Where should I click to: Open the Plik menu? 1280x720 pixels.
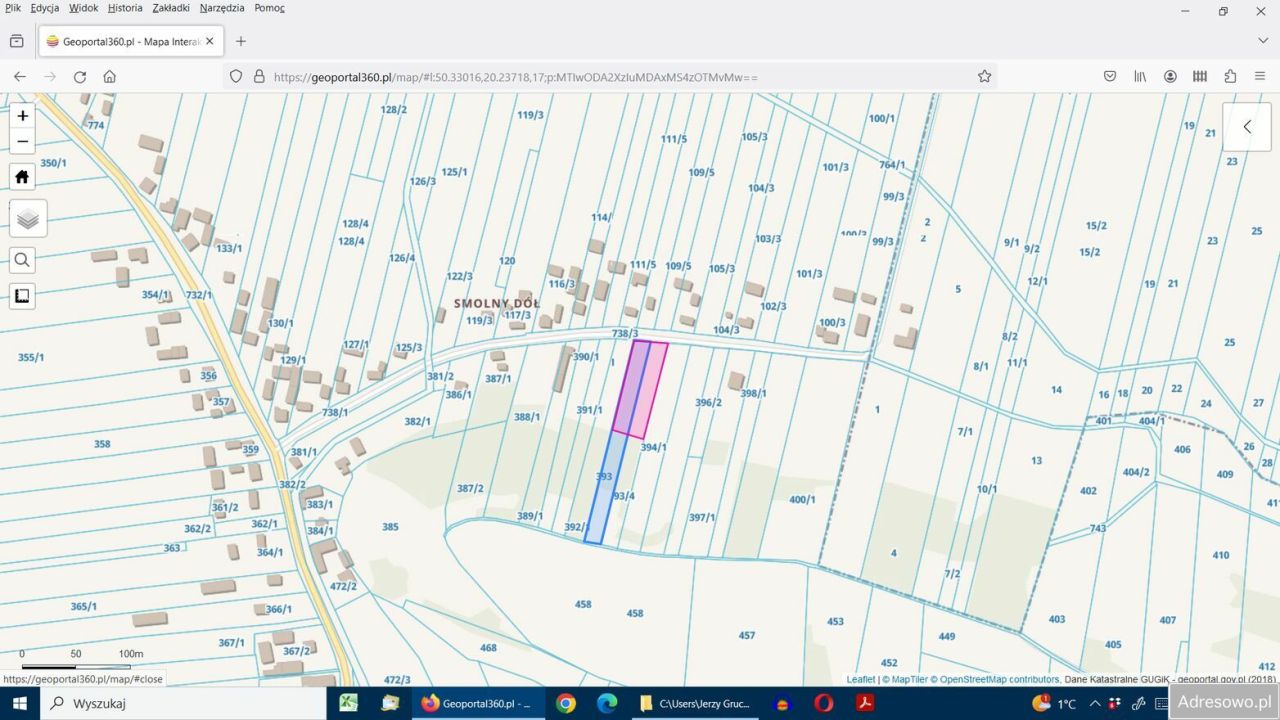13,8
